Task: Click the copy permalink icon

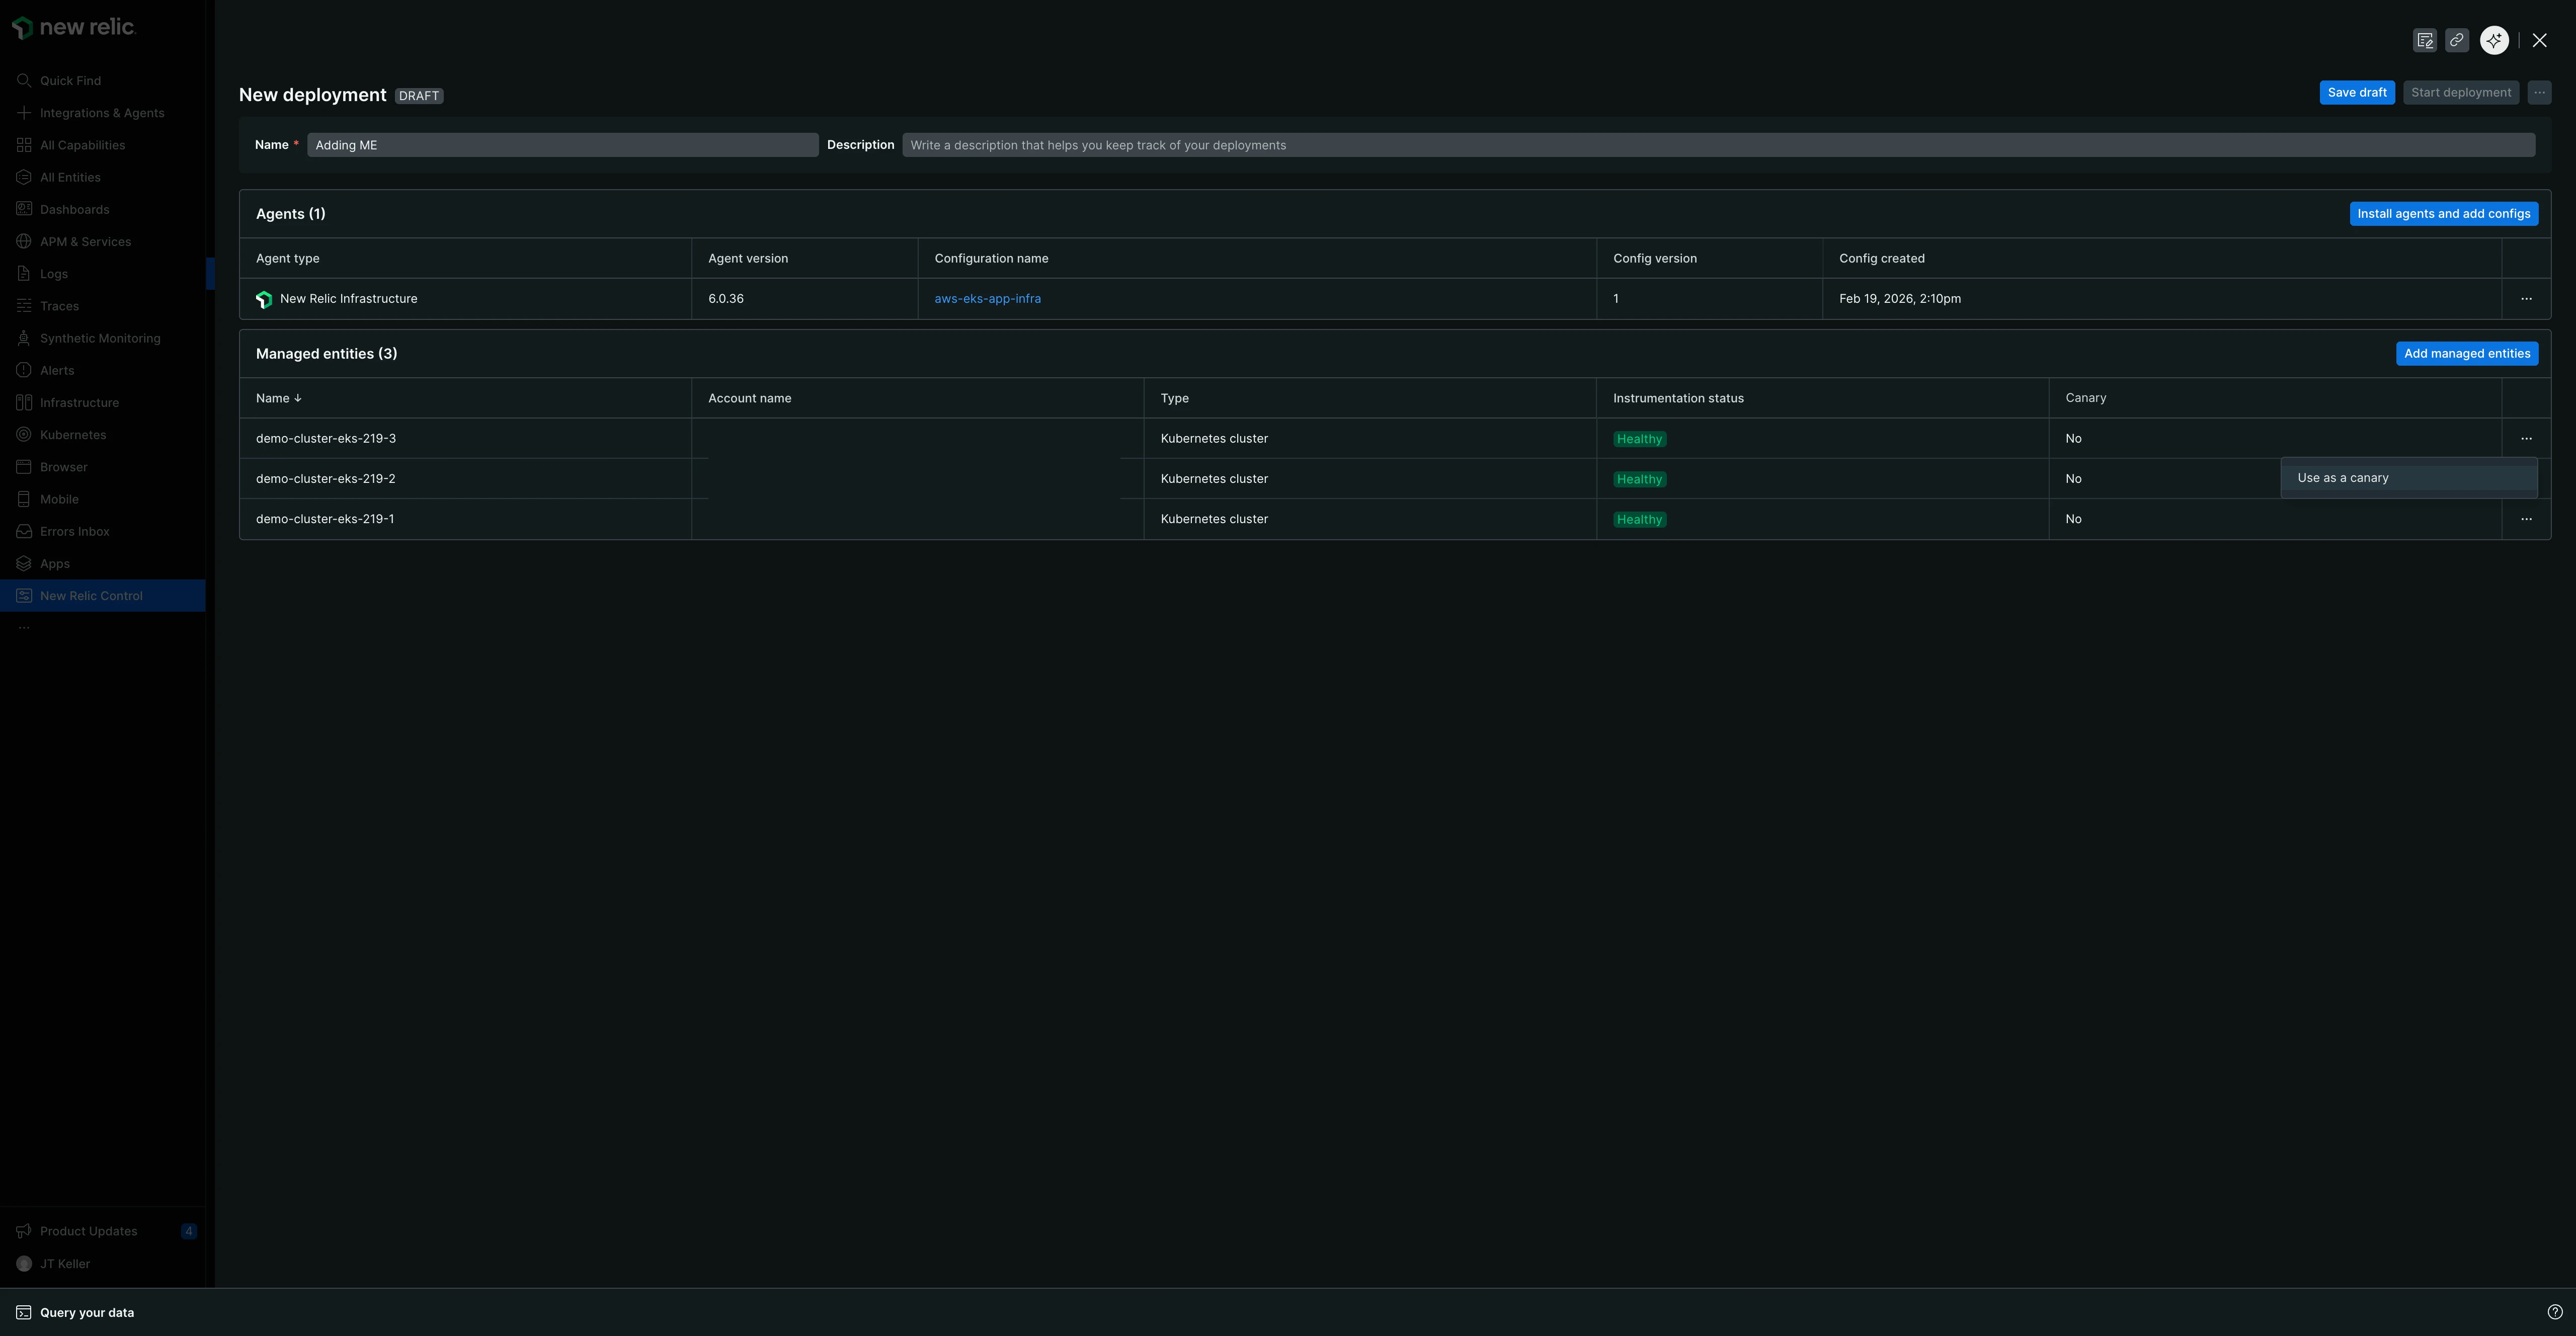Action: pos(2456,40)
